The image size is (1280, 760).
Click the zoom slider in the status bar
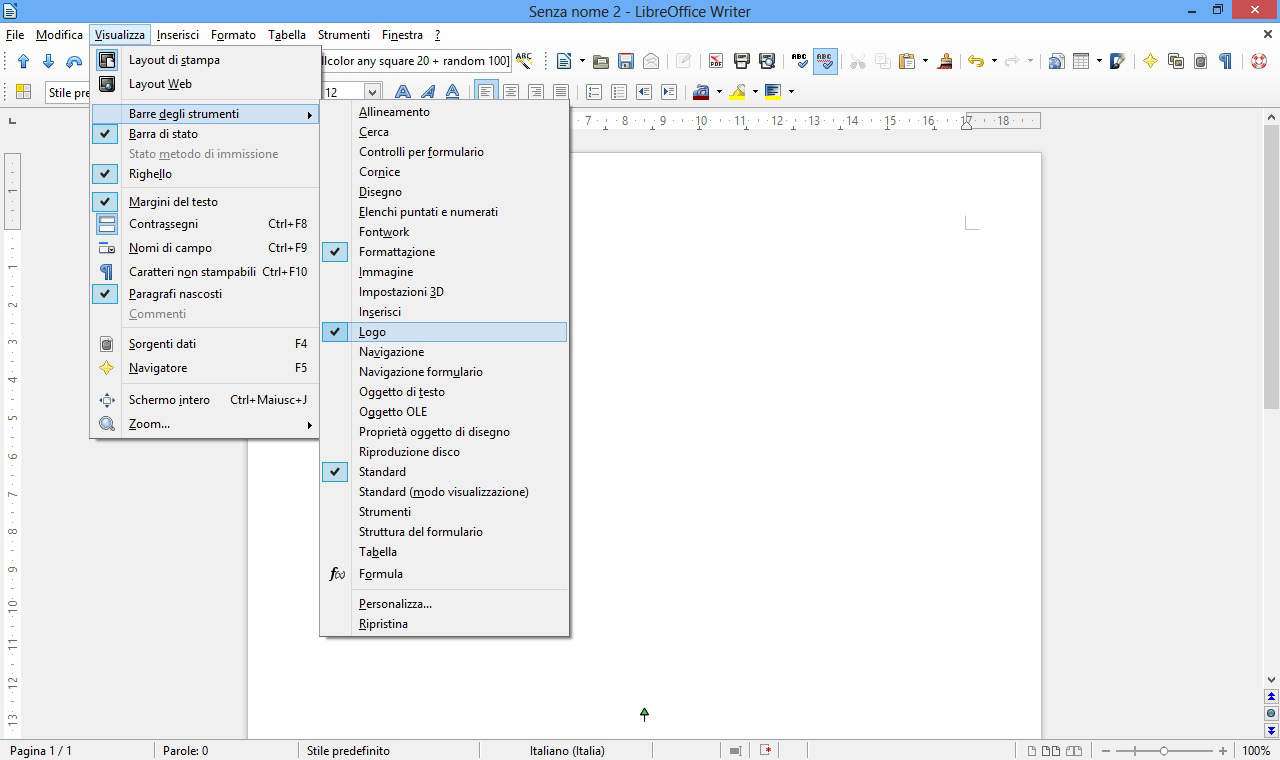[1164, 751]
